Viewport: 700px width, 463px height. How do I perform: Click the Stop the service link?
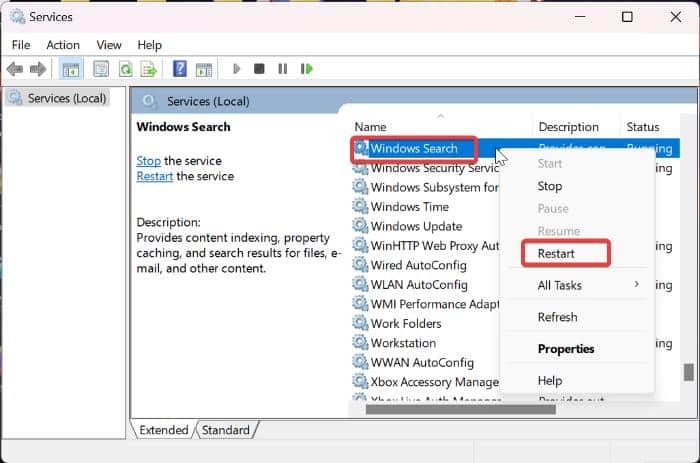click(x=148, y=161)
